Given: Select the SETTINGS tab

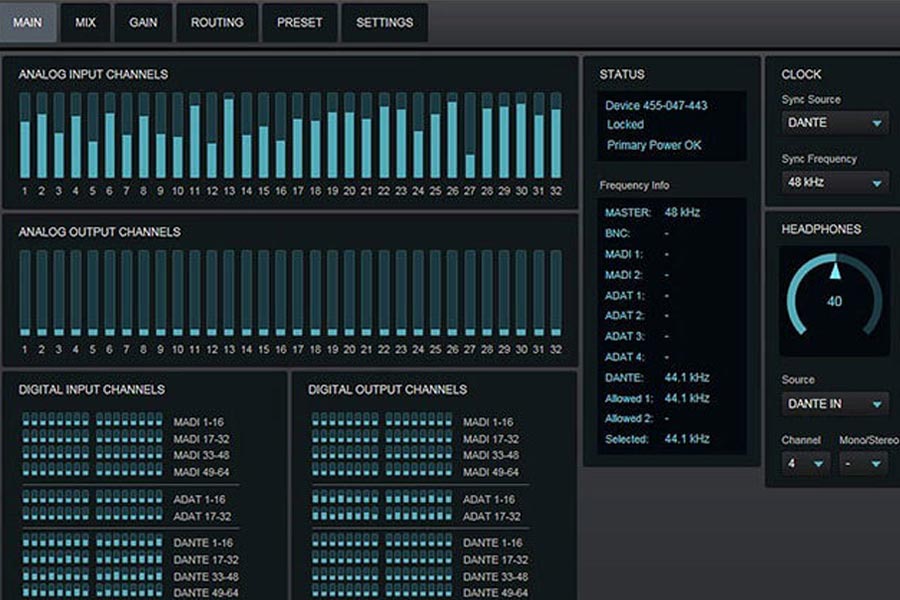Looking at the screenshot, I should pyautogui.click(x=384, y=23).
